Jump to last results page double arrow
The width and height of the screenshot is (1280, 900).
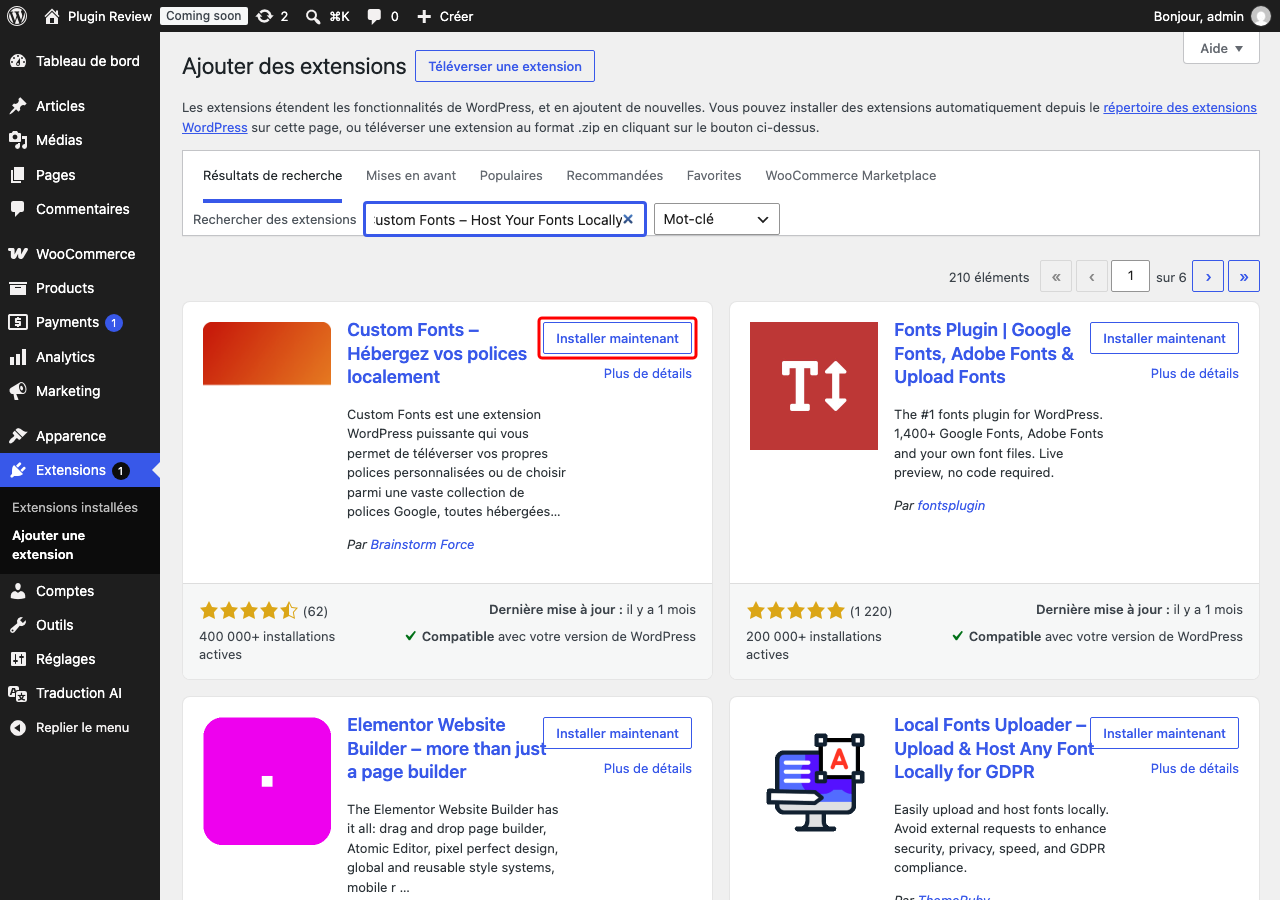(1243, 277)
